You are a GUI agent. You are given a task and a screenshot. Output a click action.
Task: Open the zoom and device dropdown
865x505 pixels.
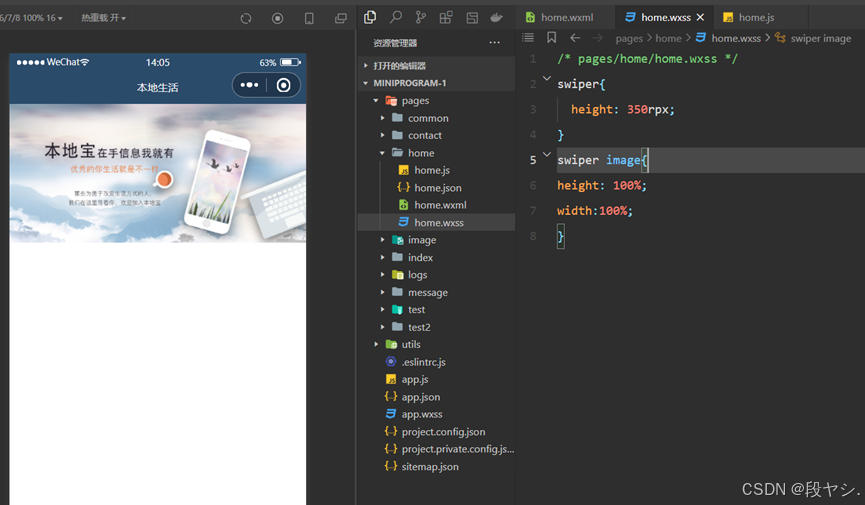point(31,18)
